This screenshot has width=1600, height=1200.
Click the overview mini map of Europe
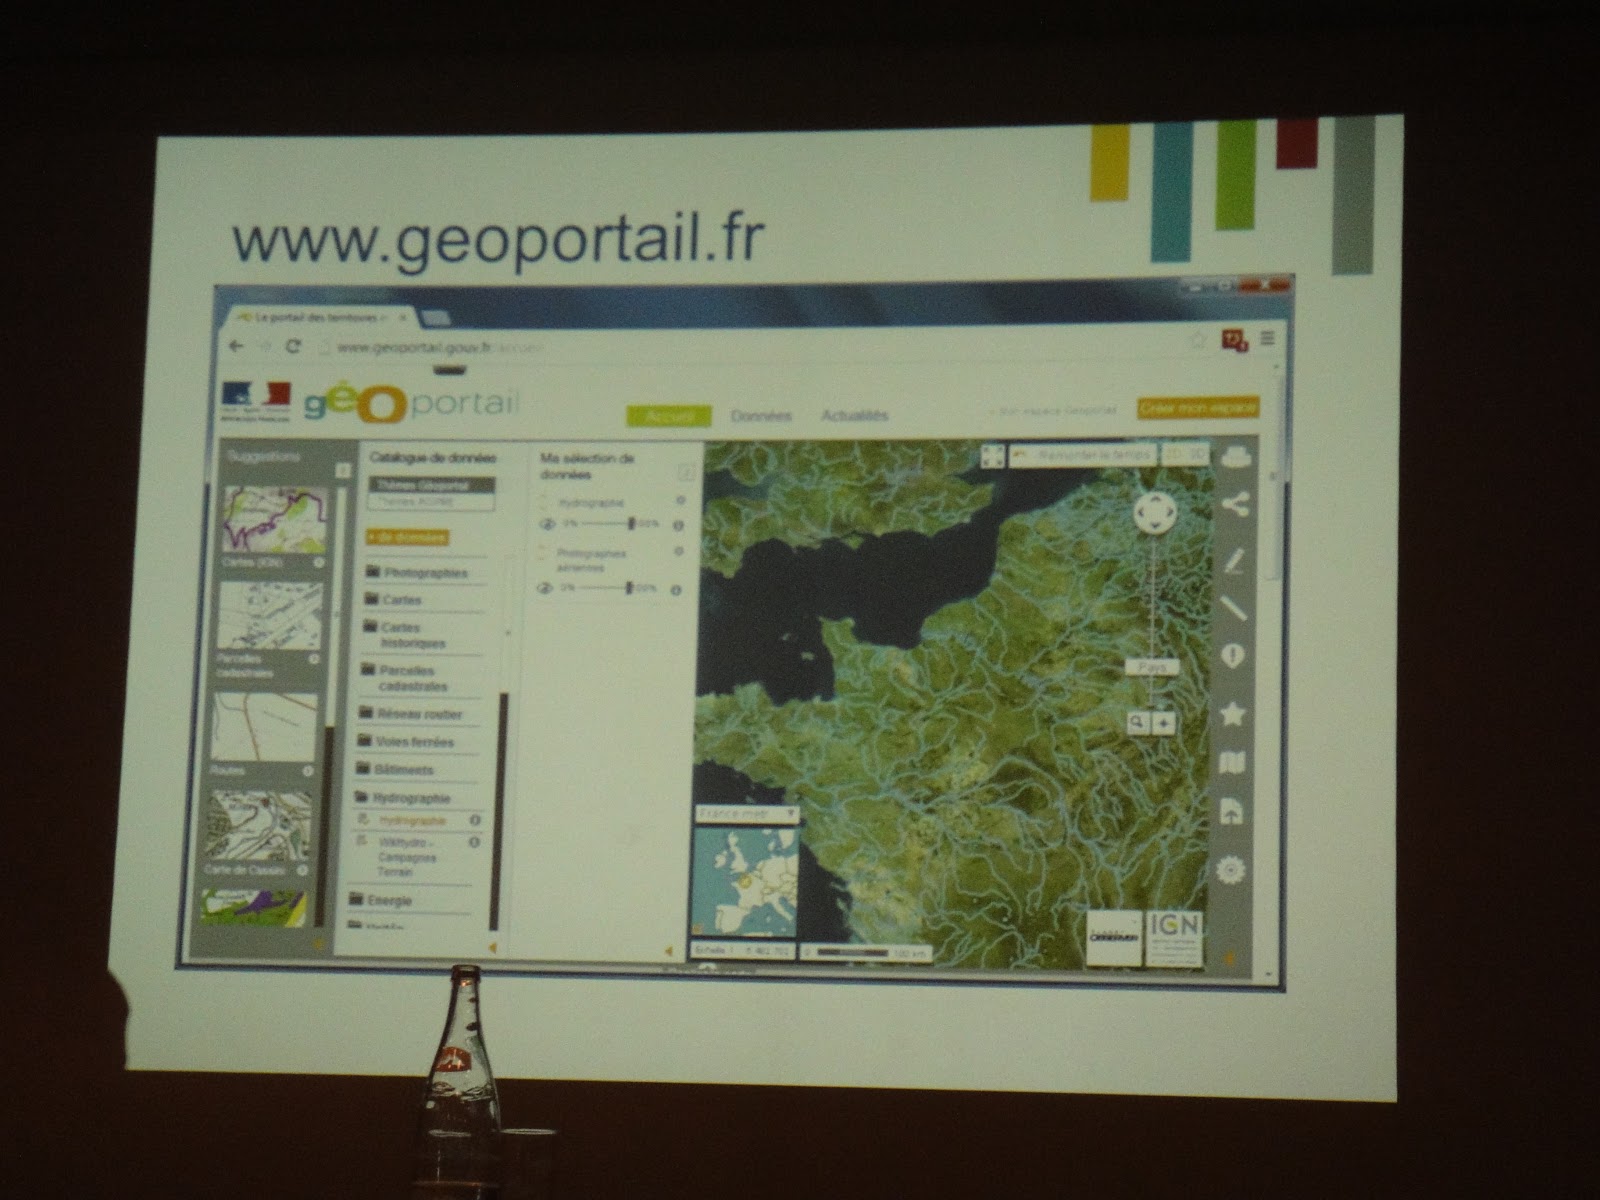744,880
